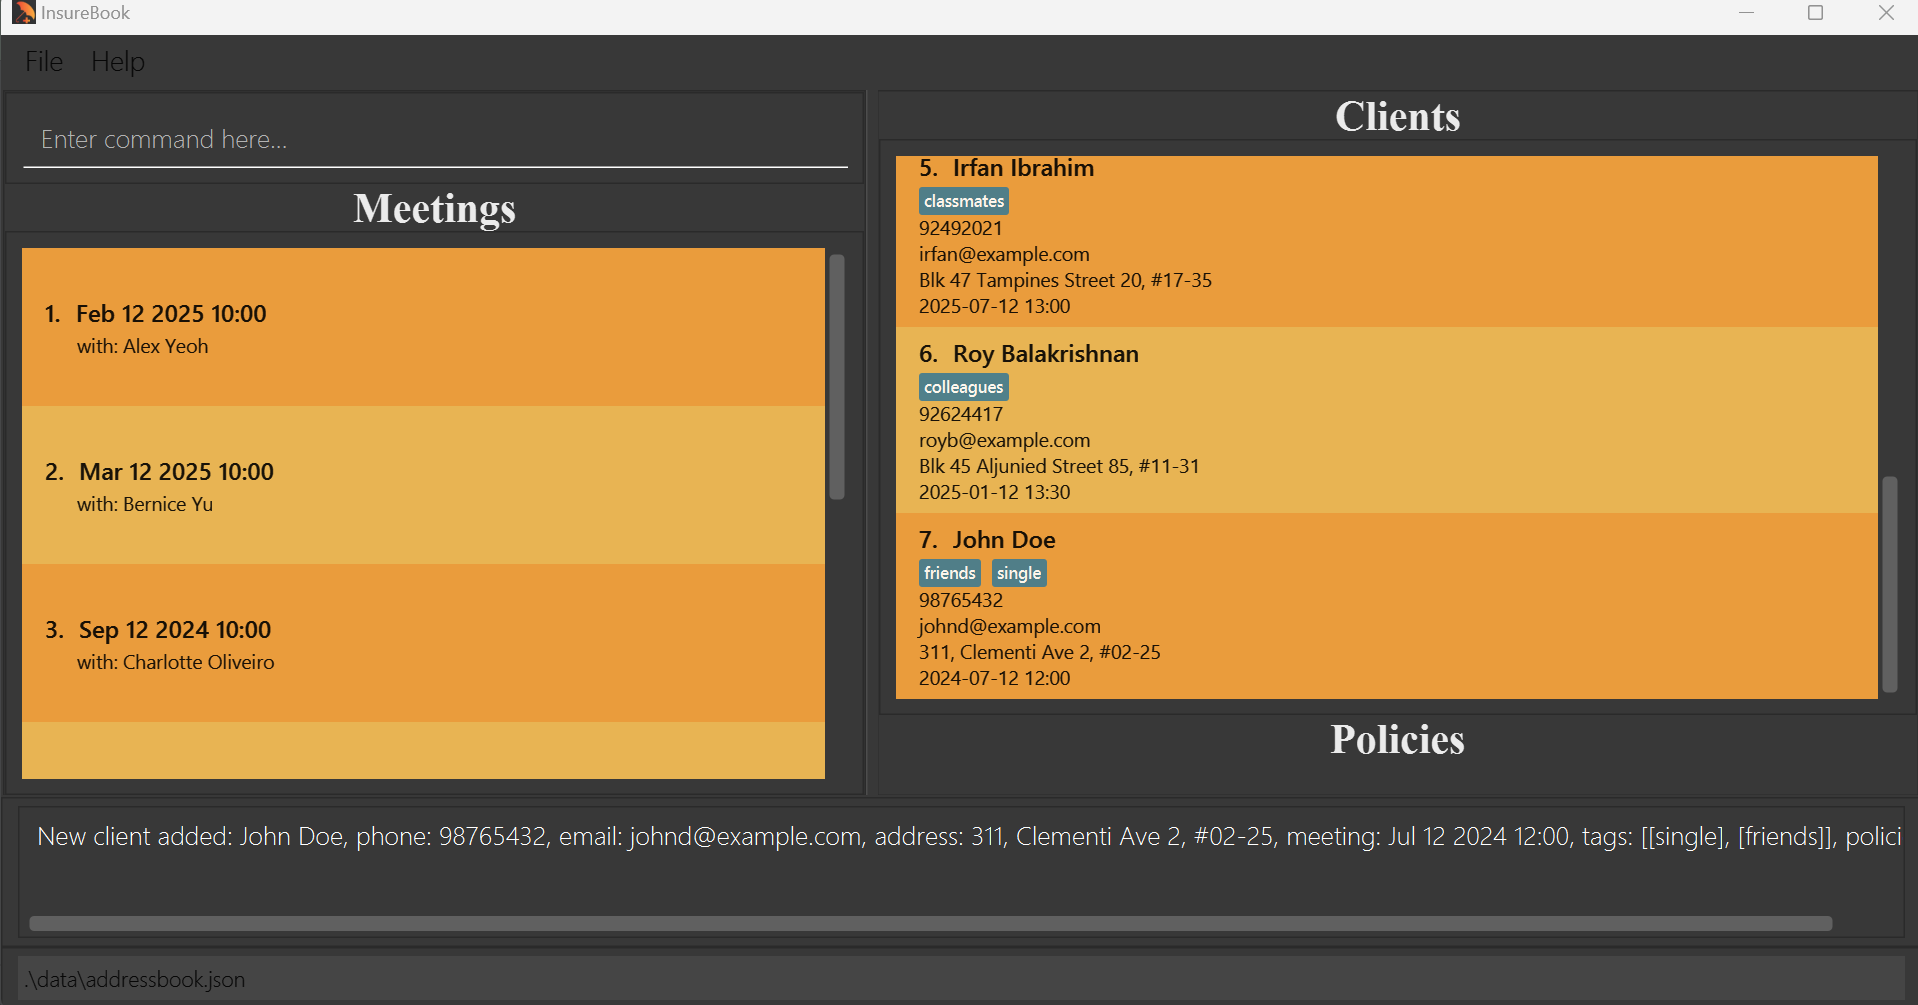Click the command input field
Screen dimensions: 1918x1005
435,140
